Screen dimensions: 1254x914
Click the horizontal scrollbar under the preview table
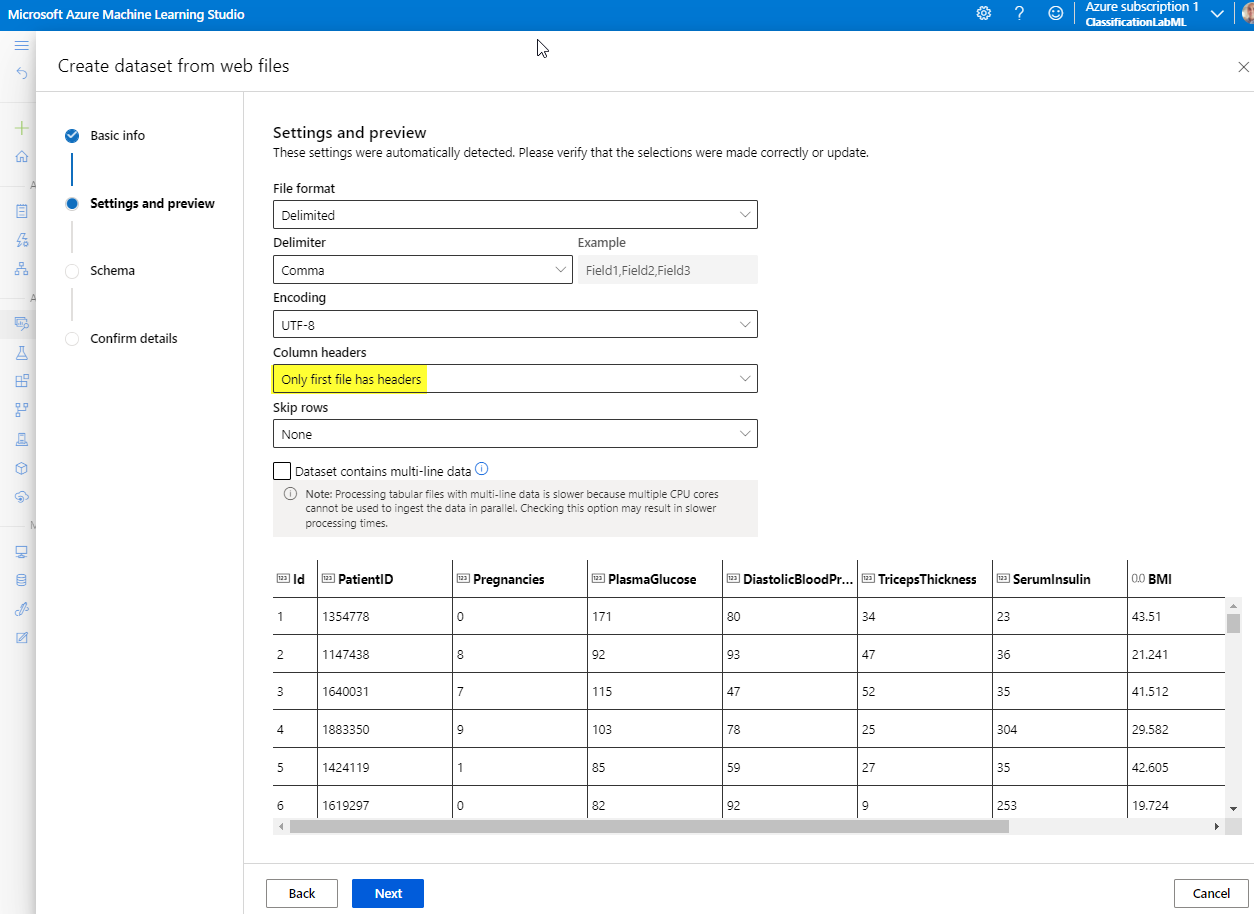point(650,827)
